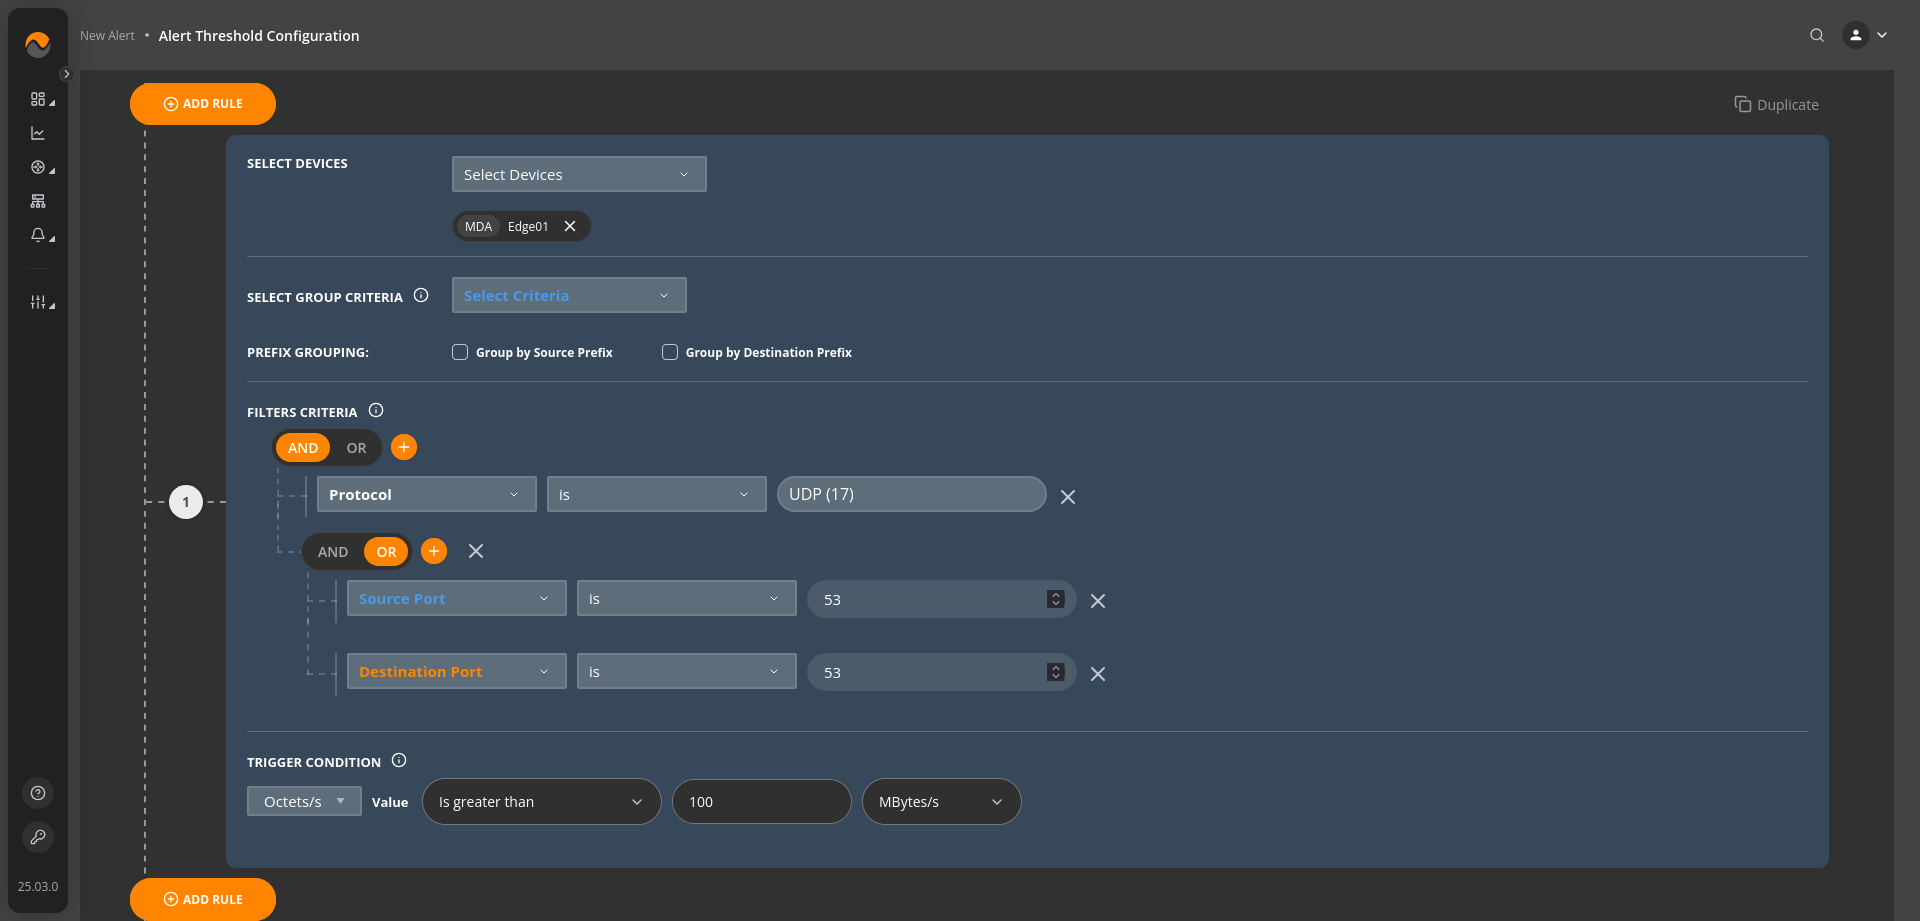This screenshot has width=1920, height=921.
Task: Click the key license icon
Action: click(38, 837)
